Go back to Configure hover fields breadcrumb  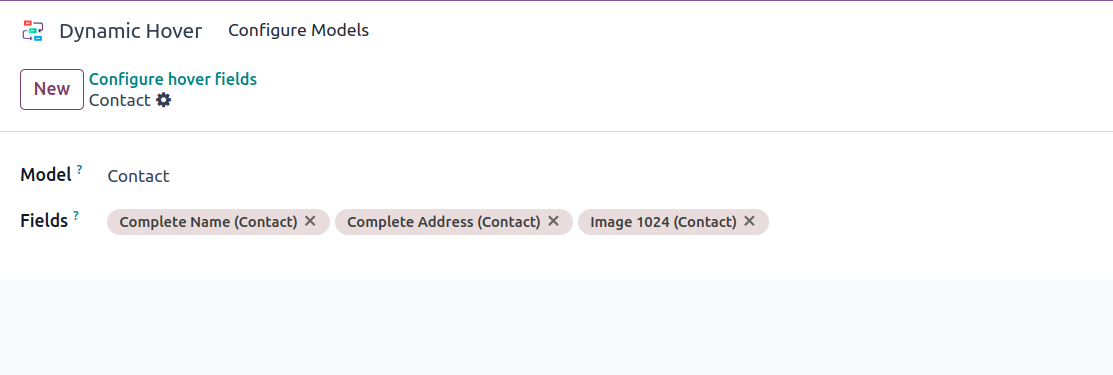(172, 79)
